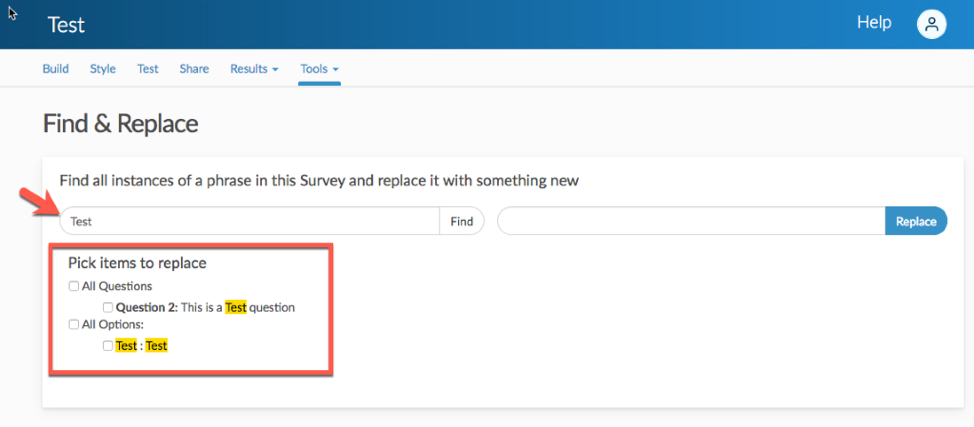Select the "Test : Test" option checkbox

click(108, 346)
